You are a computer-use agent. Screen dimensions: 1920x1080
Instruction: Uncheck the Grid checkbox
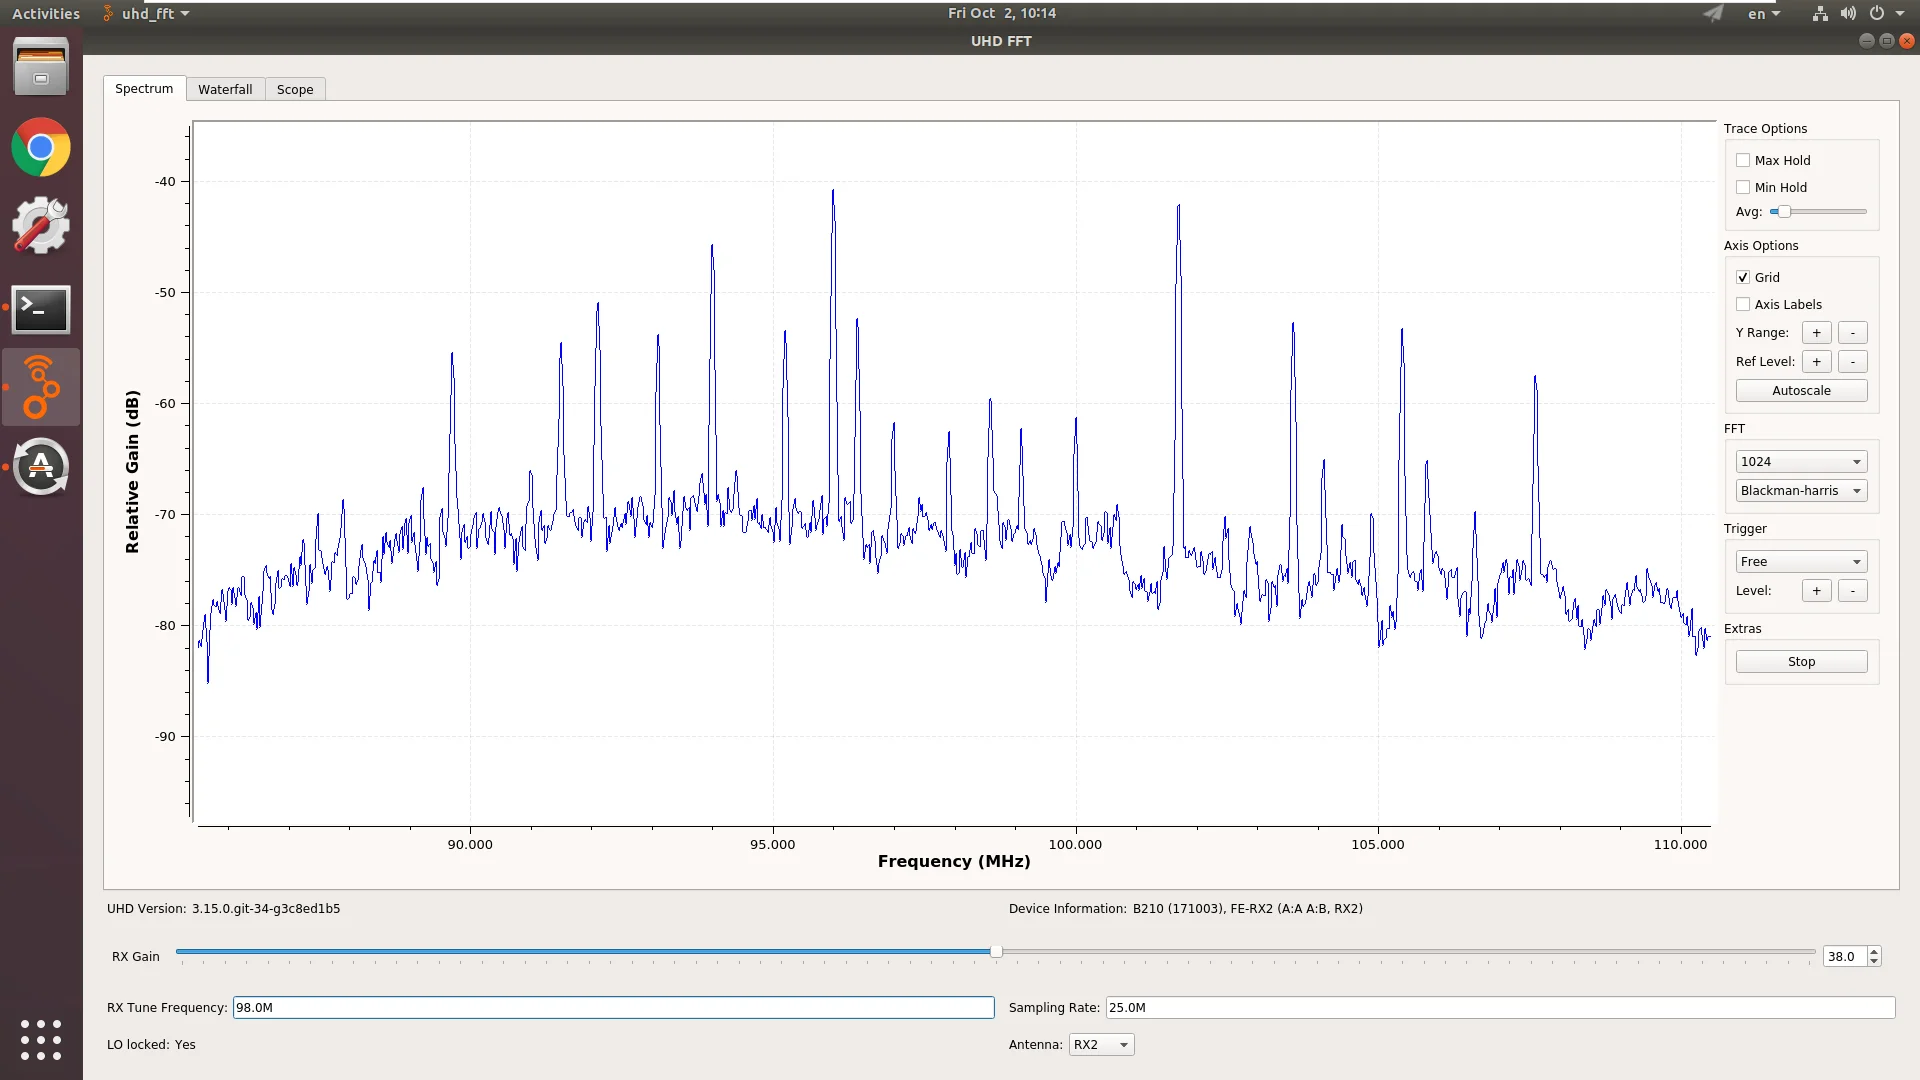point(1743,277)
